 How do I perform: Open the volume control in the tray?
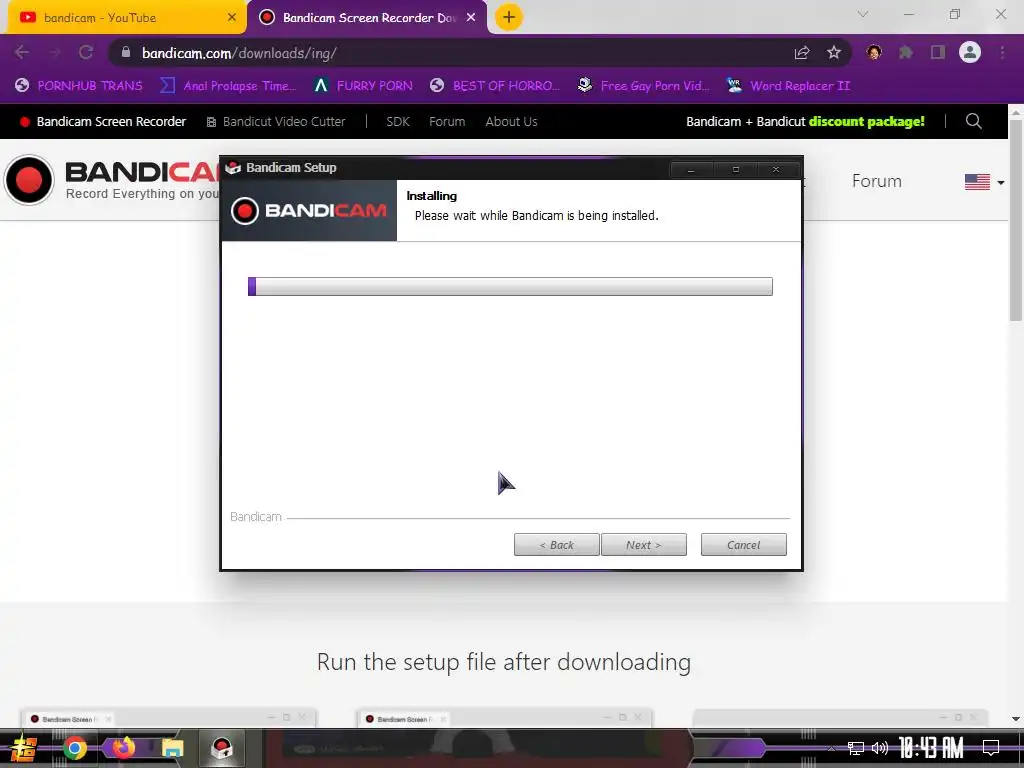point(880,748)
